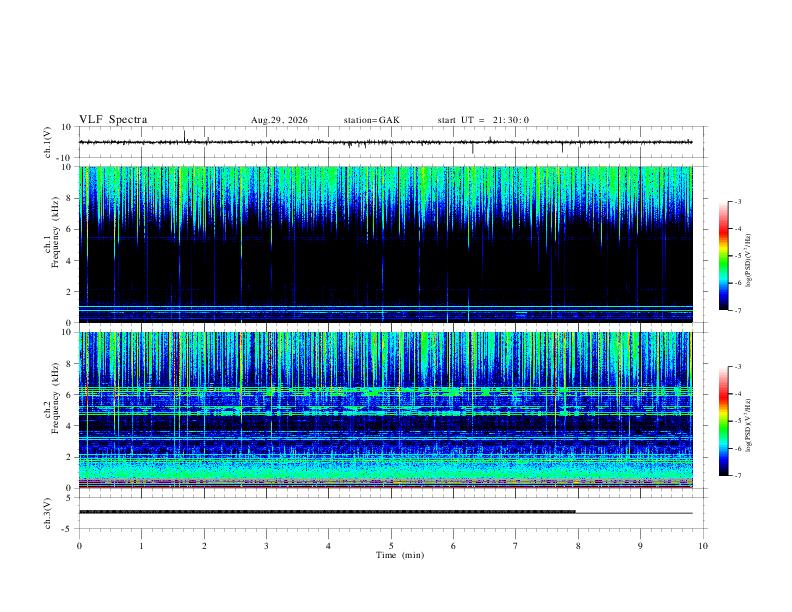Click the ch.3(V) axis label
This screenshot has width=792, height=612.
48,513
